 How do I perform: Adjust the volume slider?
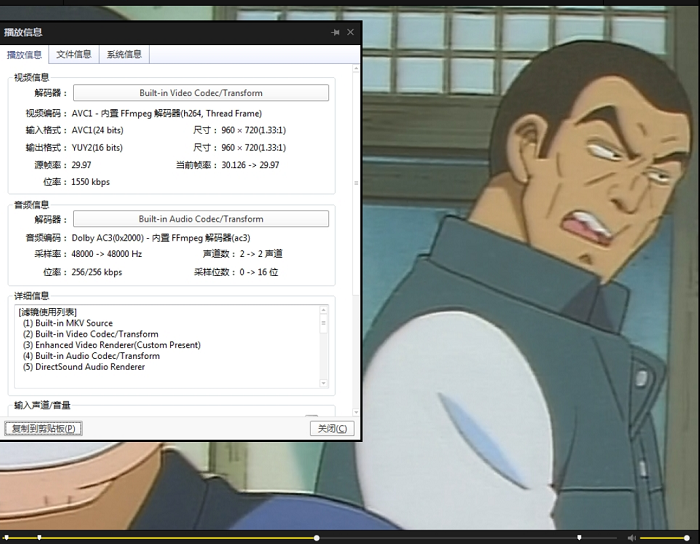pyautogui.click(x=665, y=538)
